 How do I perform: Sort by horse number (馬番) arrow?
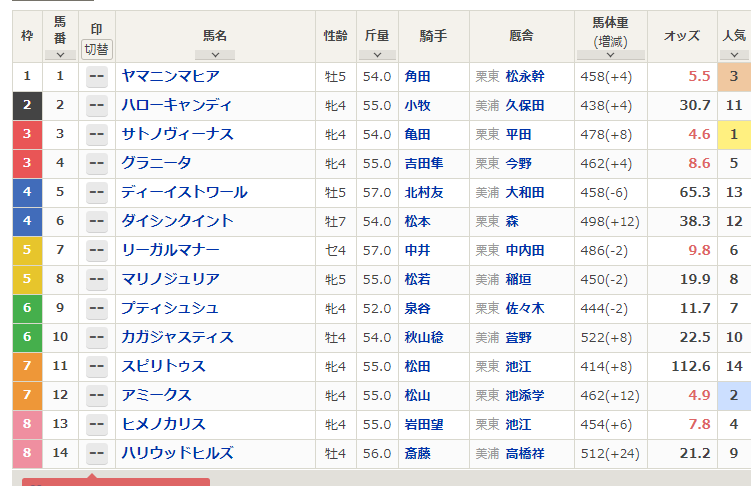coord(60,55)
